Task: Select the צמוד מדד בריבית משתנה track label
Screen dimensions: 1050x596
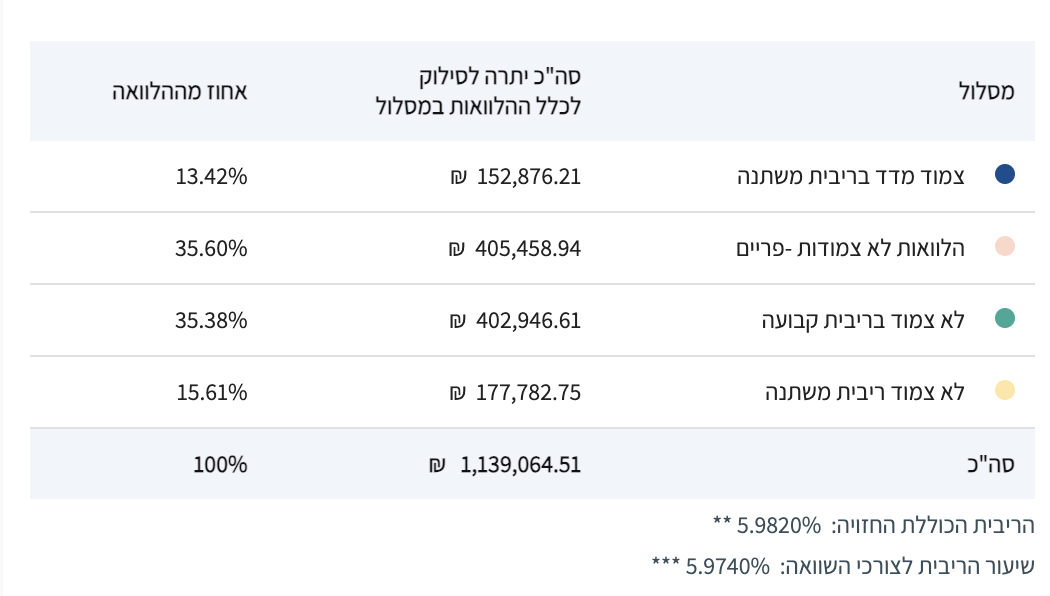Action: tap(861, 176)
